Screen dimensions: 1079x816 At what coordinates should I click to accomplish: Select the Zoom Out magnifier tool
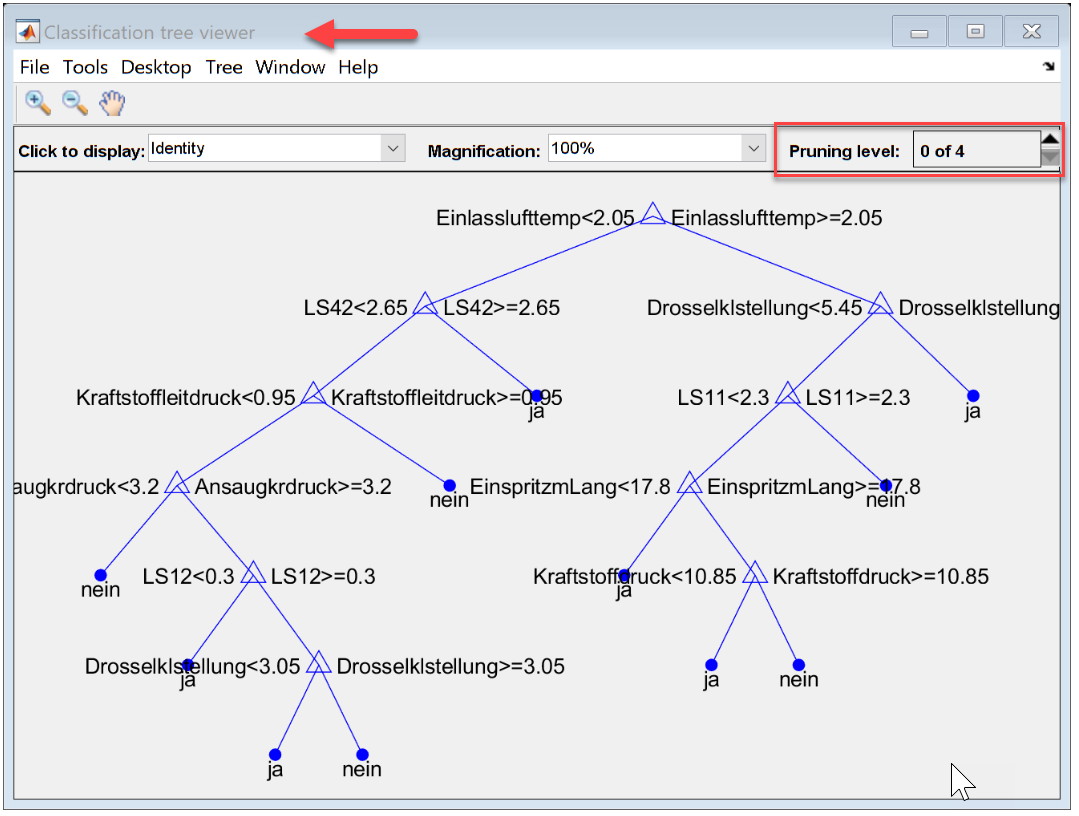pyautogui.click(x=75, y=103)
